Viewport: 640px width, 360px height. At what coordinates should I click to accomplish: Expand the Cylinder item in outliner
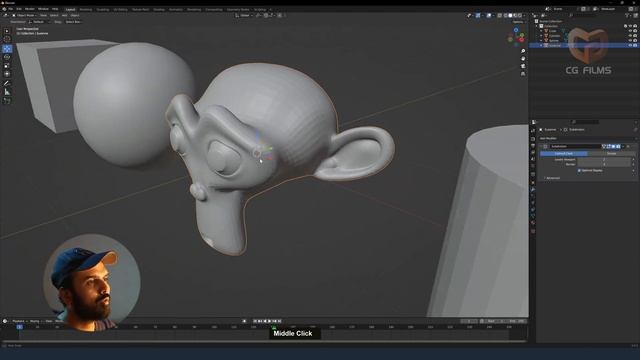[x=541, y=36]
